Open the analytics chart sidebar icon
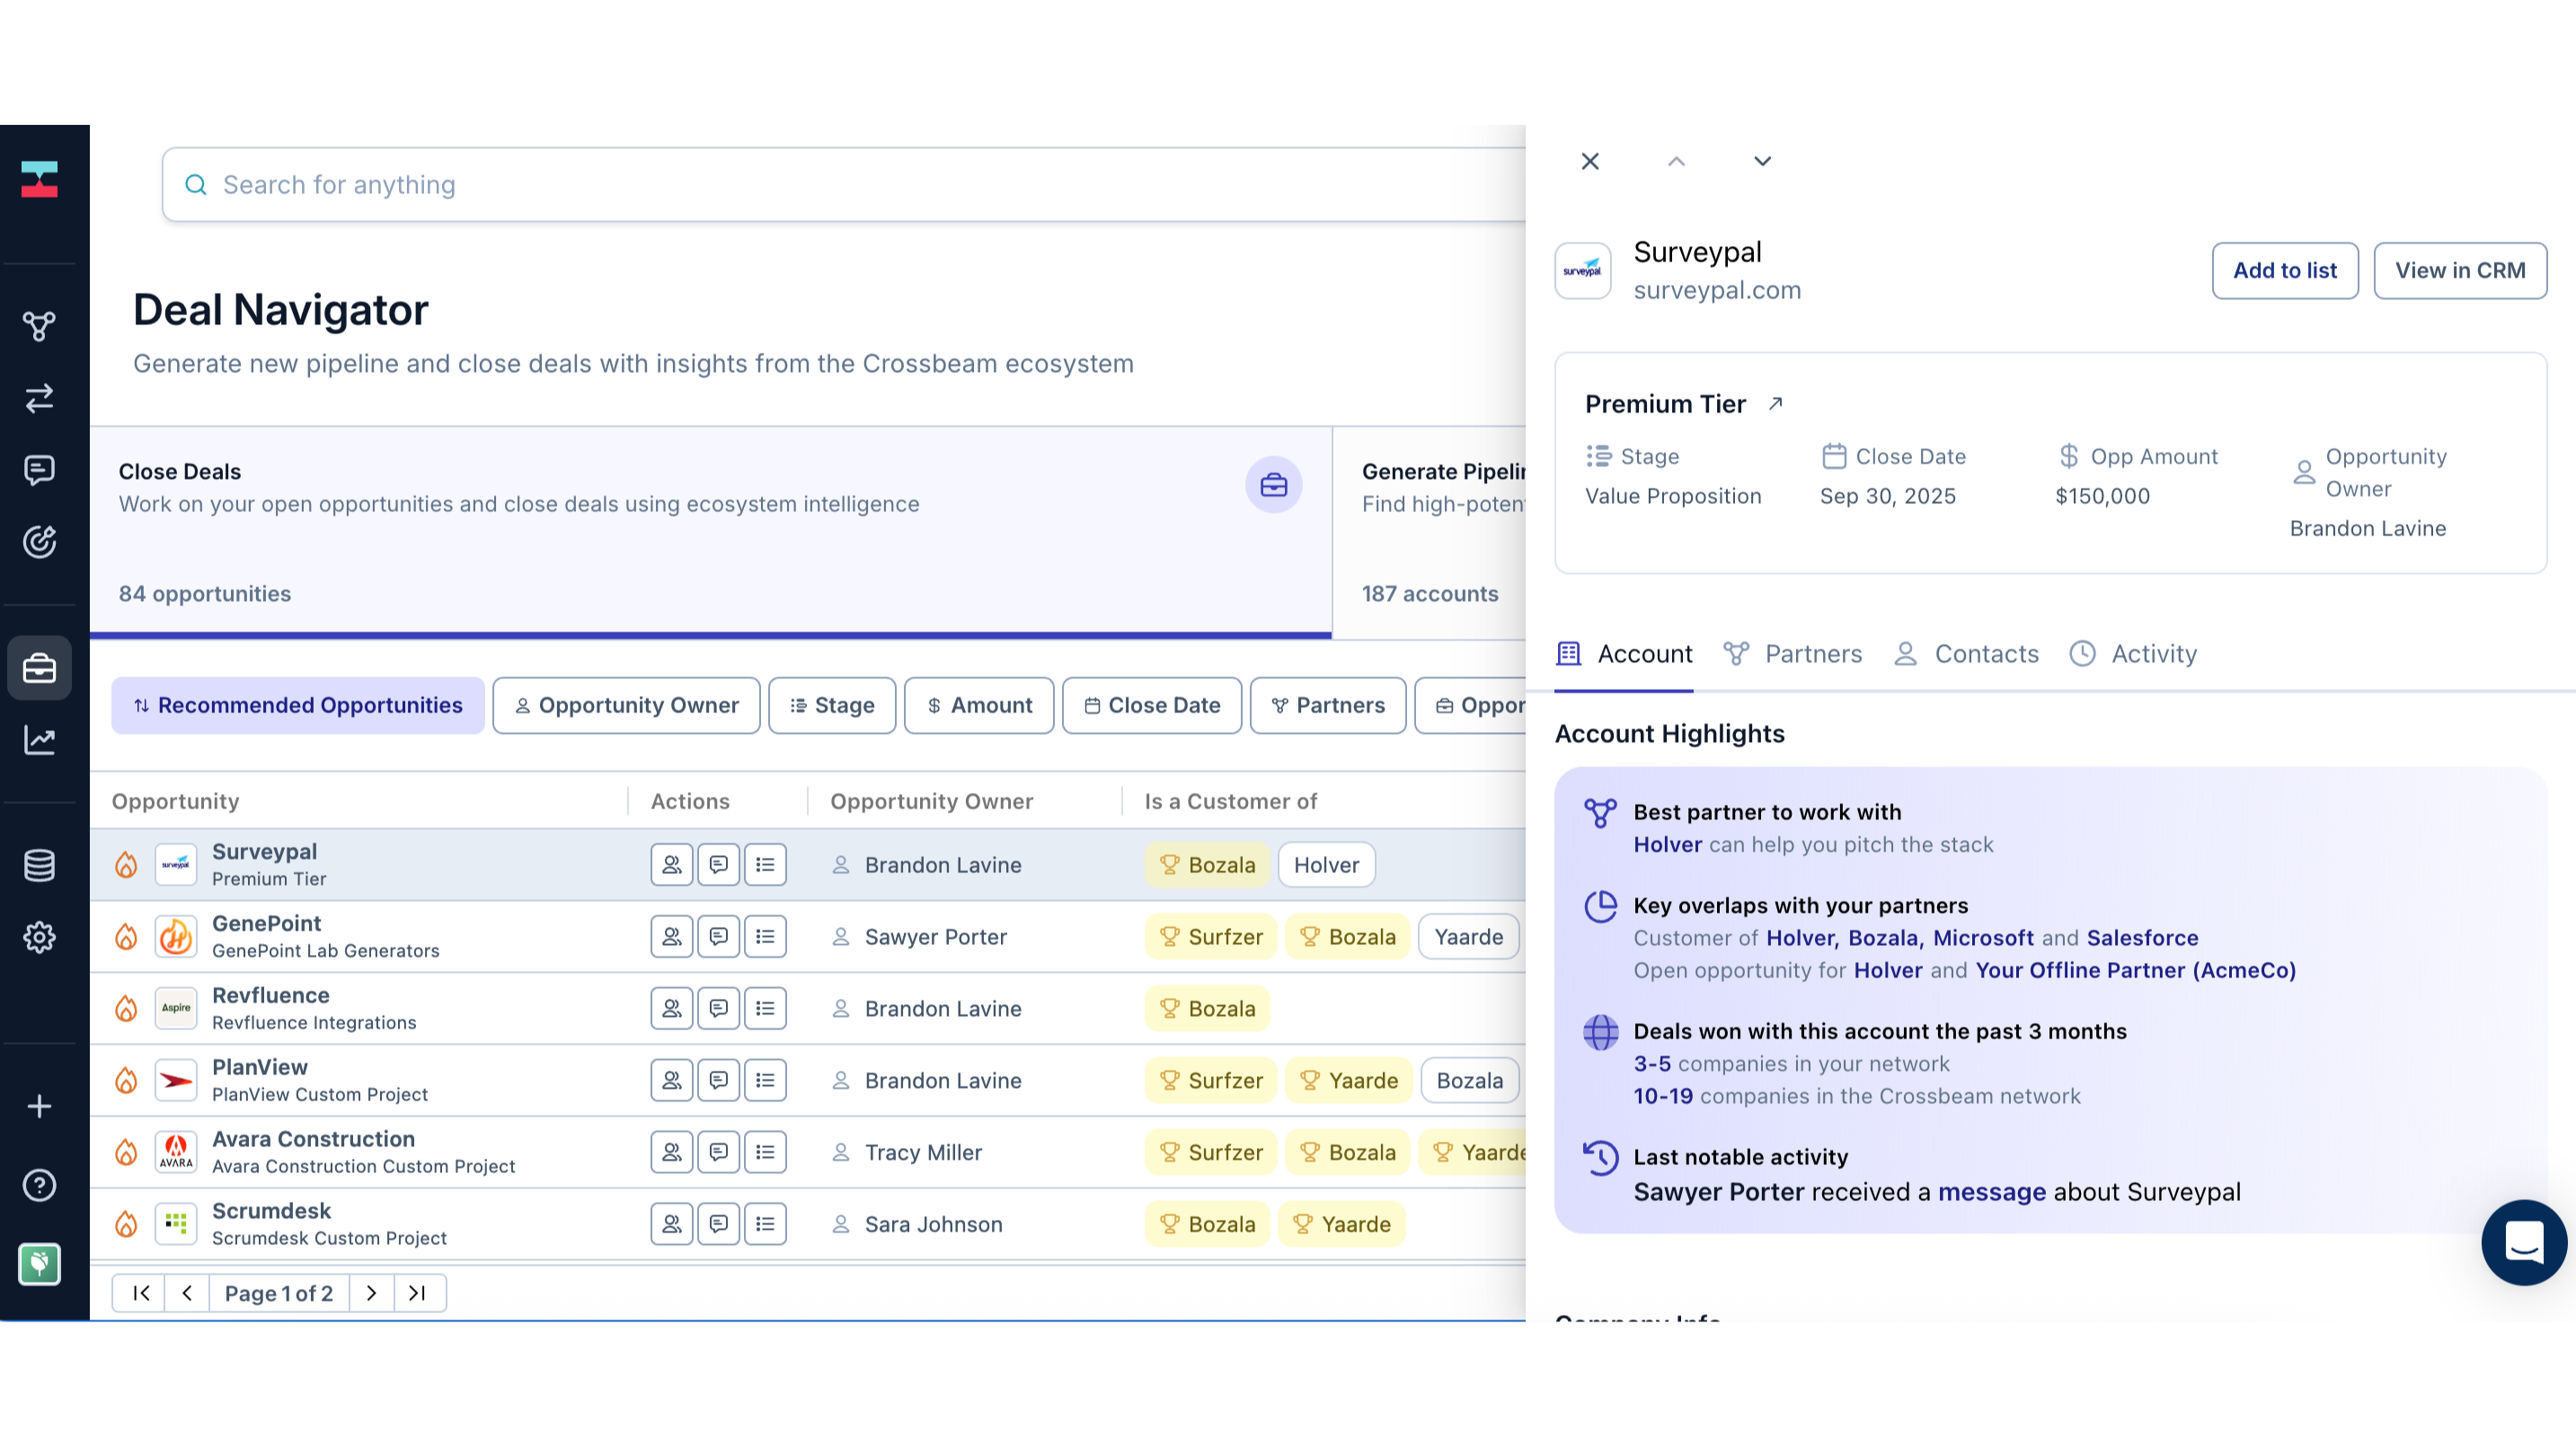This screenshot has width=2576, height=1448. [x=39, y=740]
